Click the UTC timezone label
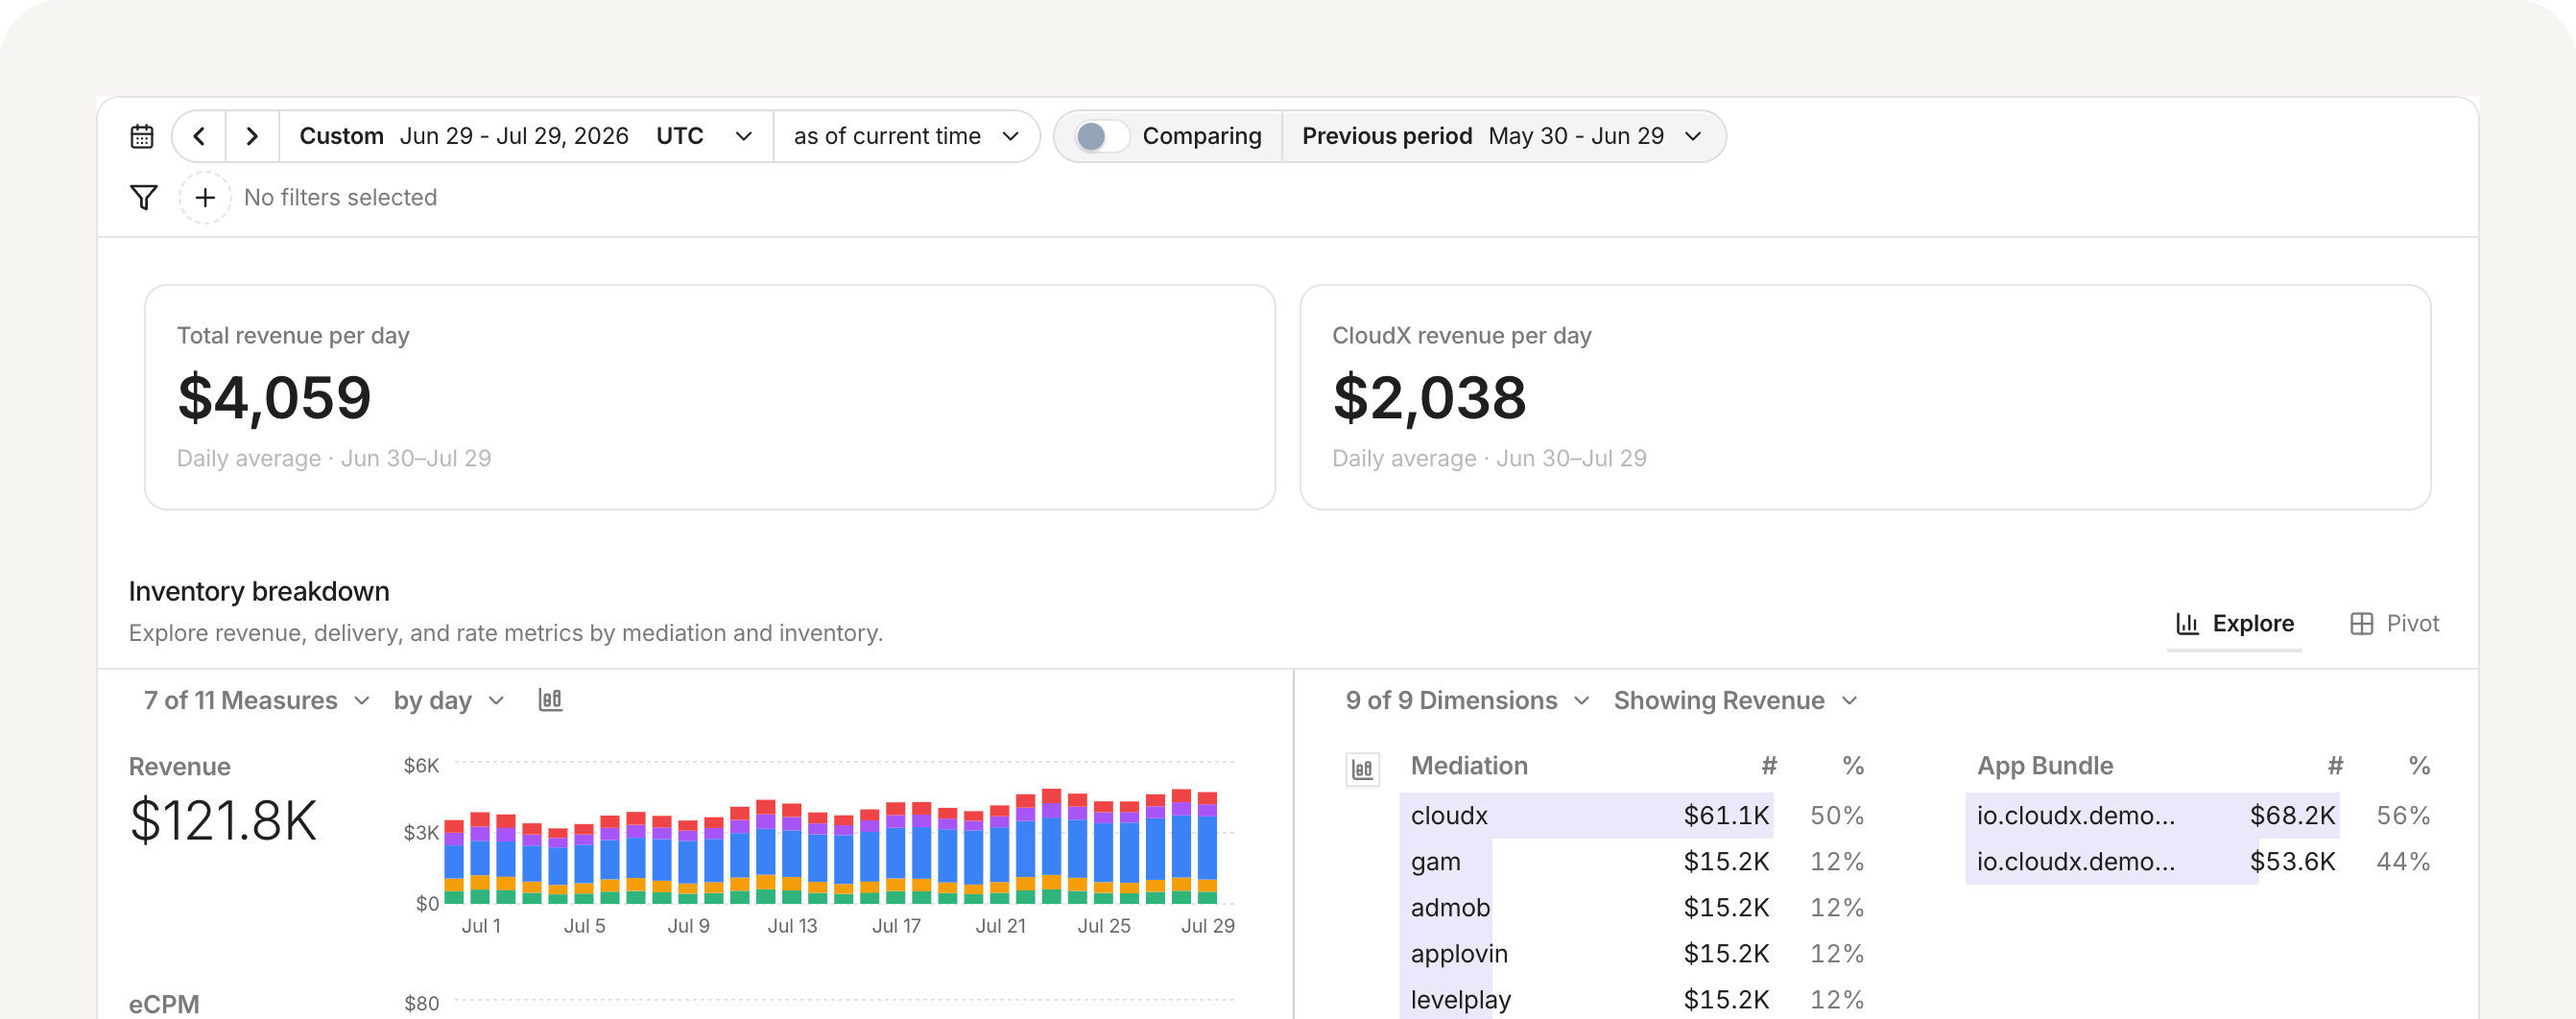This screenshot has height=1019, width=2576. (x=679, y=136)
